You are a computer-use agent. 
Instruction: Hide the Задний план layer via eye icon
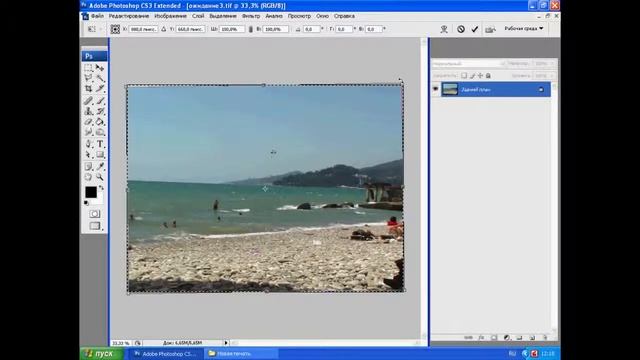(x=436, y=89)
